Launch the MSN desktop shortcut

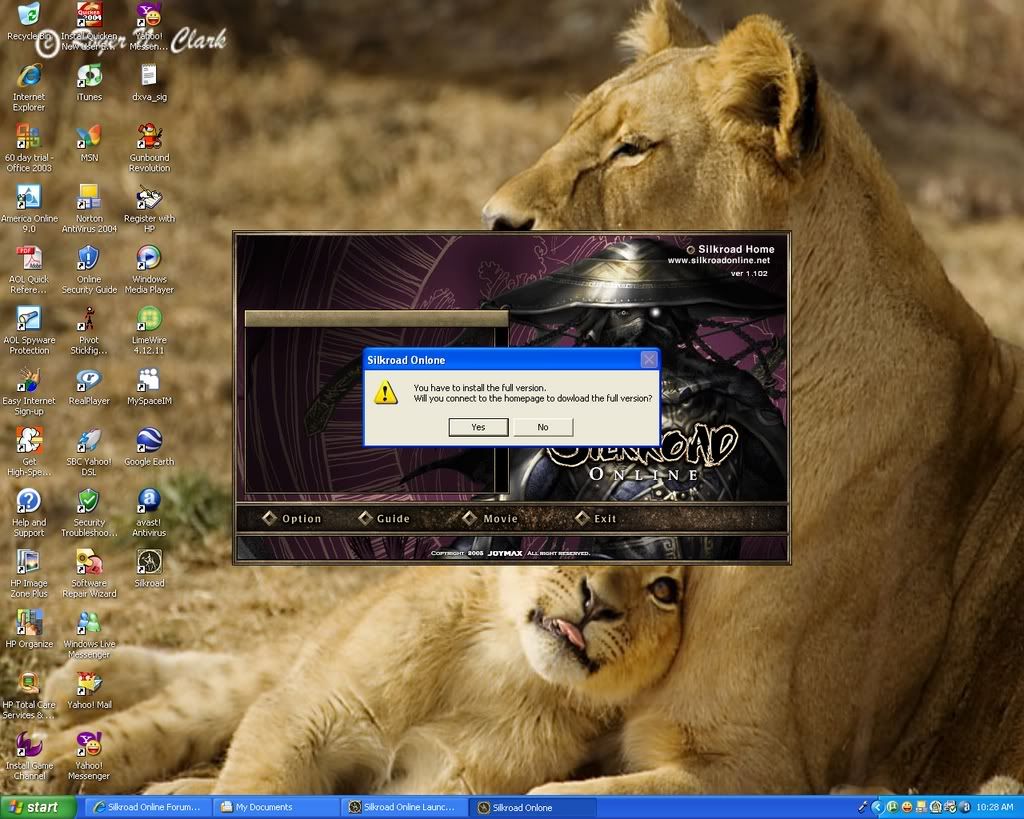point(89,143)
